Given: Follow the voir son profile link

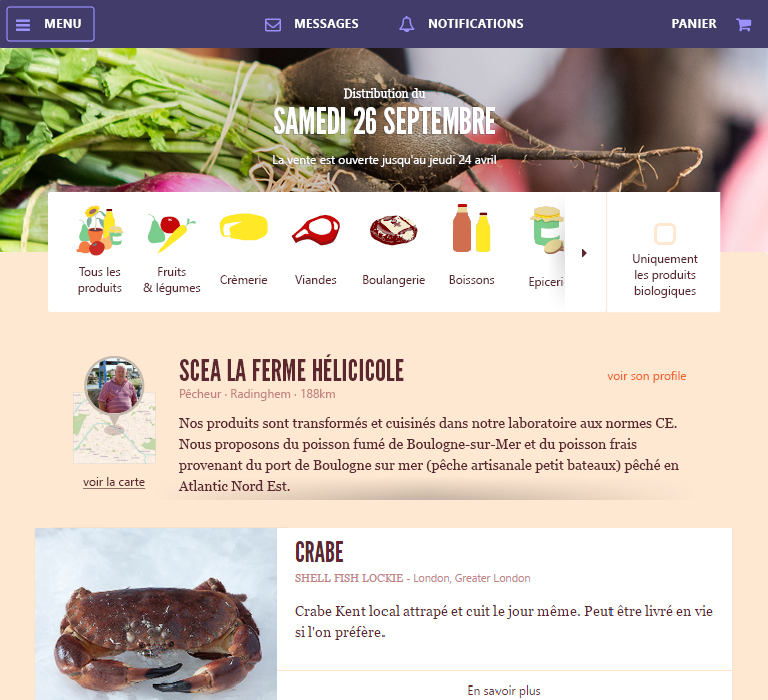Looking at the screenshot, I should click(x=647, y=376).
